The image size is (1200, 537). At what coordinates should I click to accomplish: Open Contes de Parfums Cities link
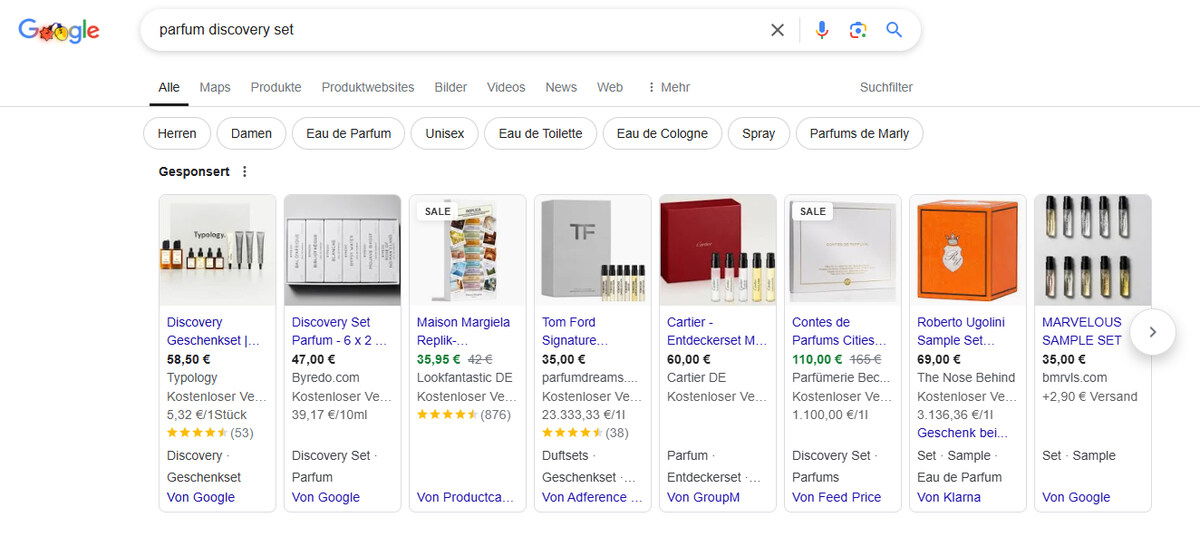coord(840,331)
